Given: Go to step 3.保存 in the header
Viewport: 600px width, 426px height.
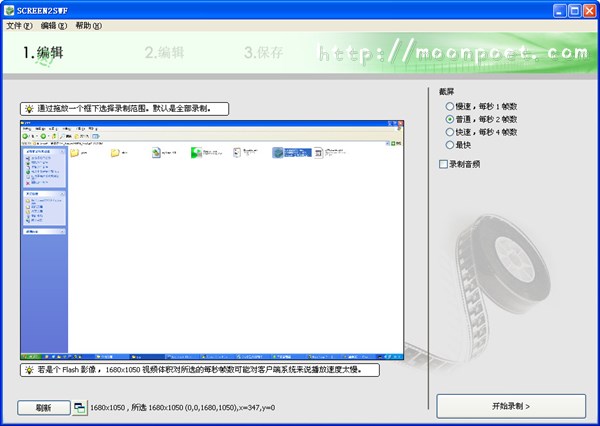Looking at the screenshot, I should [x=263, y=52].
